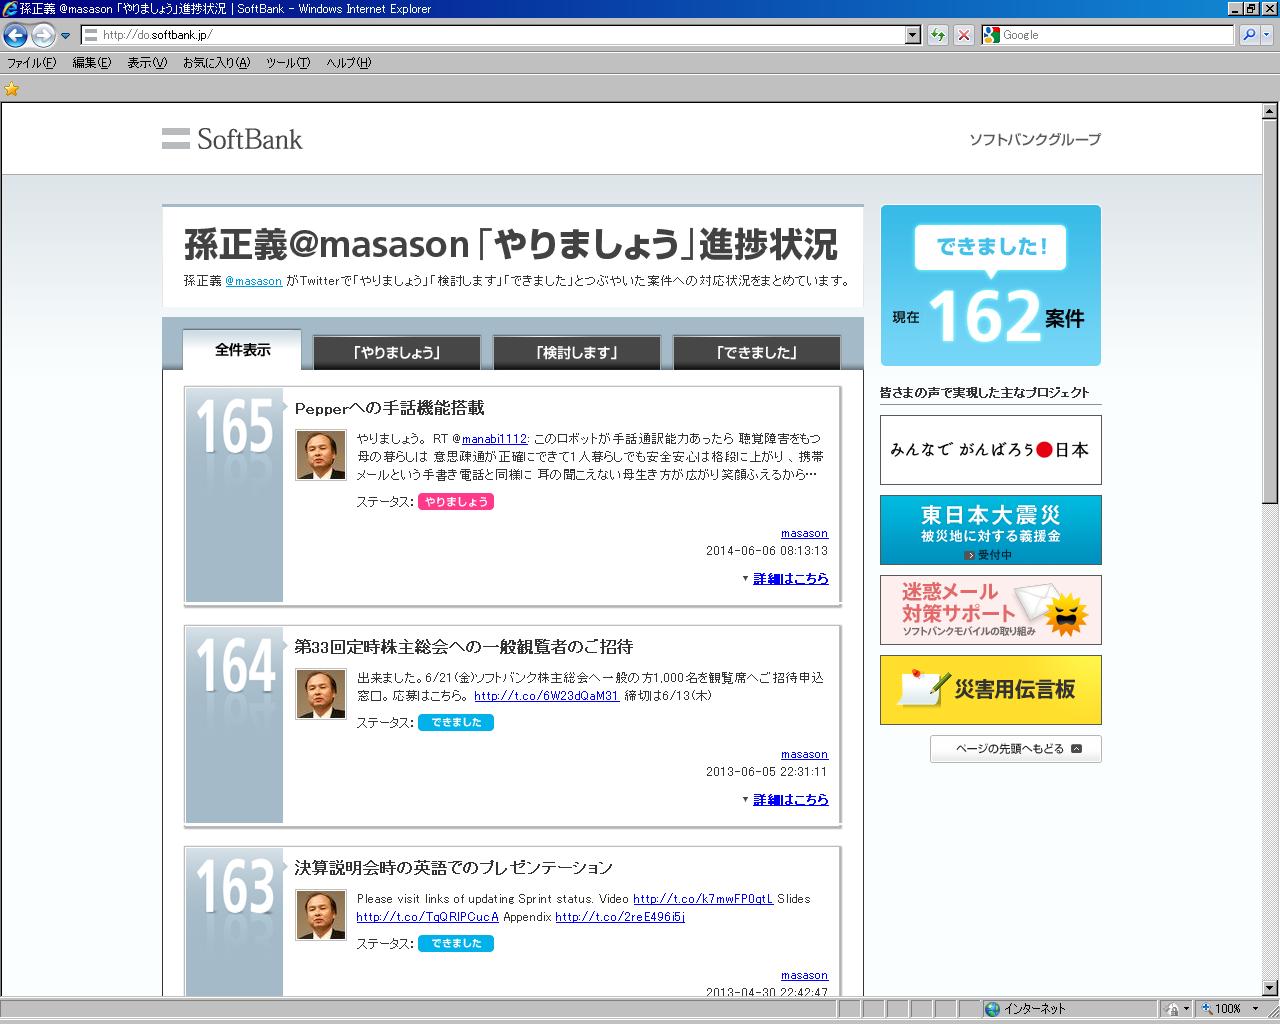This screenshot has height=1024, width=1280.
Task: Click the browser Forward arrow button
Action: [43, 36]
